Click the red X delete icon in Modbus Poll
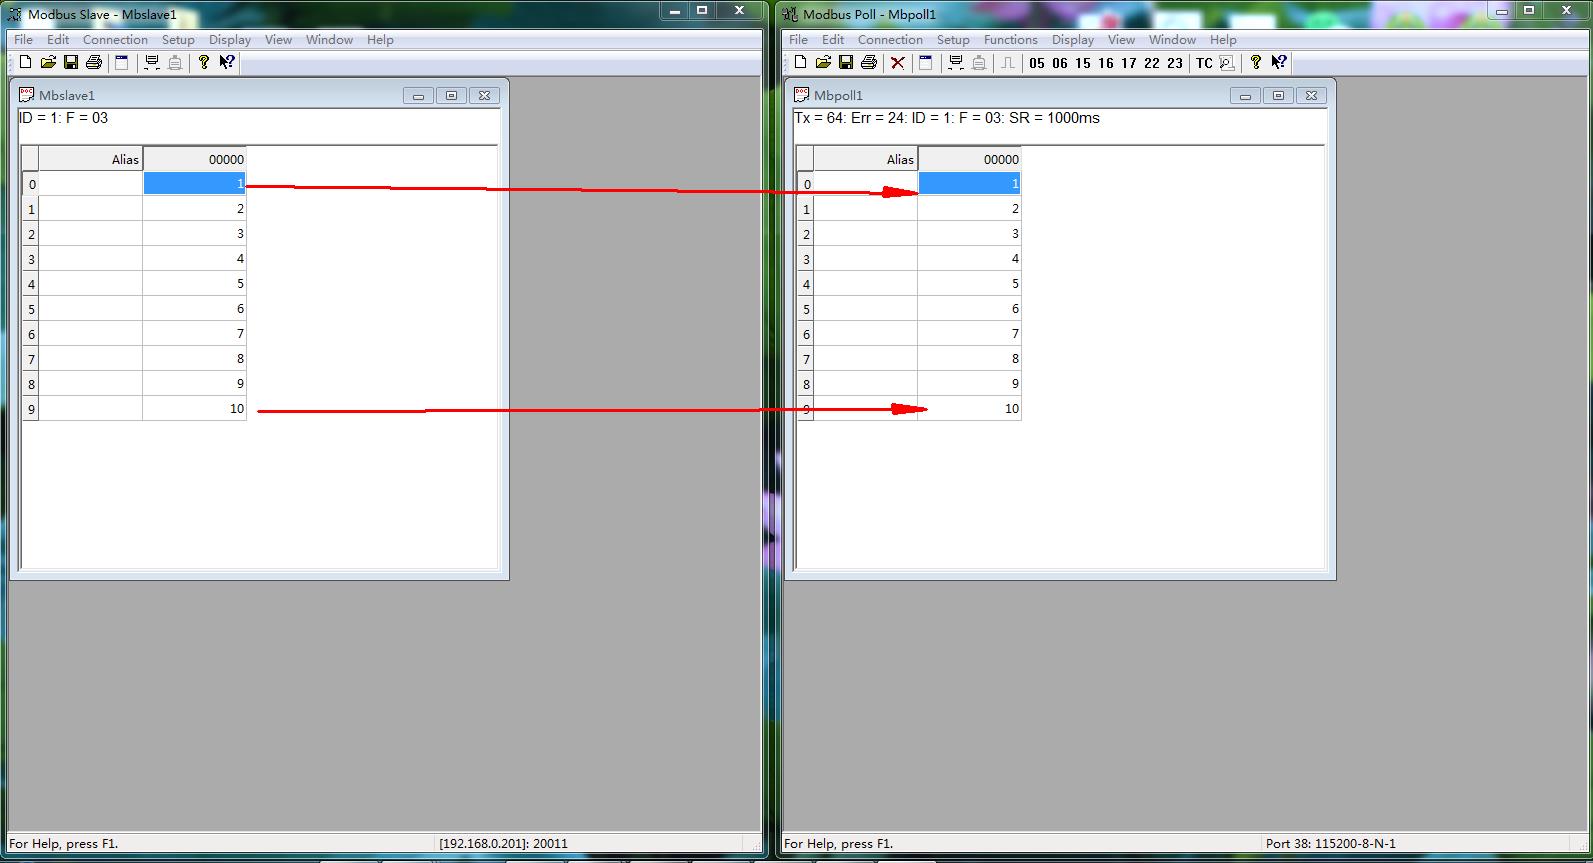 pos(897,63)
